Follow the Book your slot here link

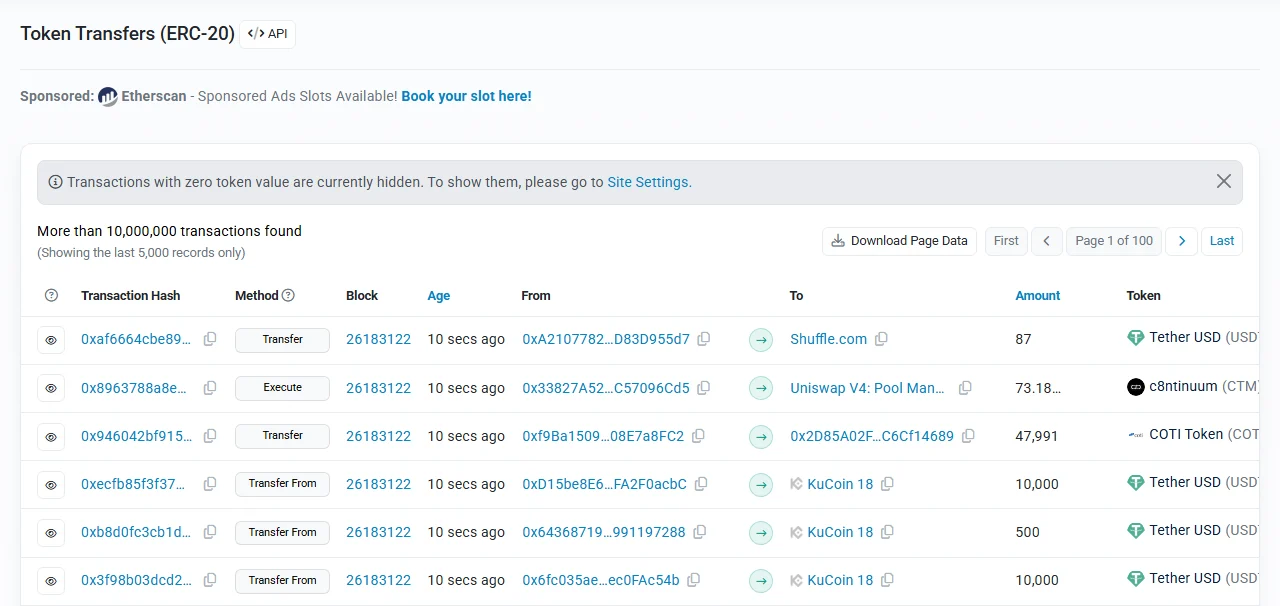[466, 96]
